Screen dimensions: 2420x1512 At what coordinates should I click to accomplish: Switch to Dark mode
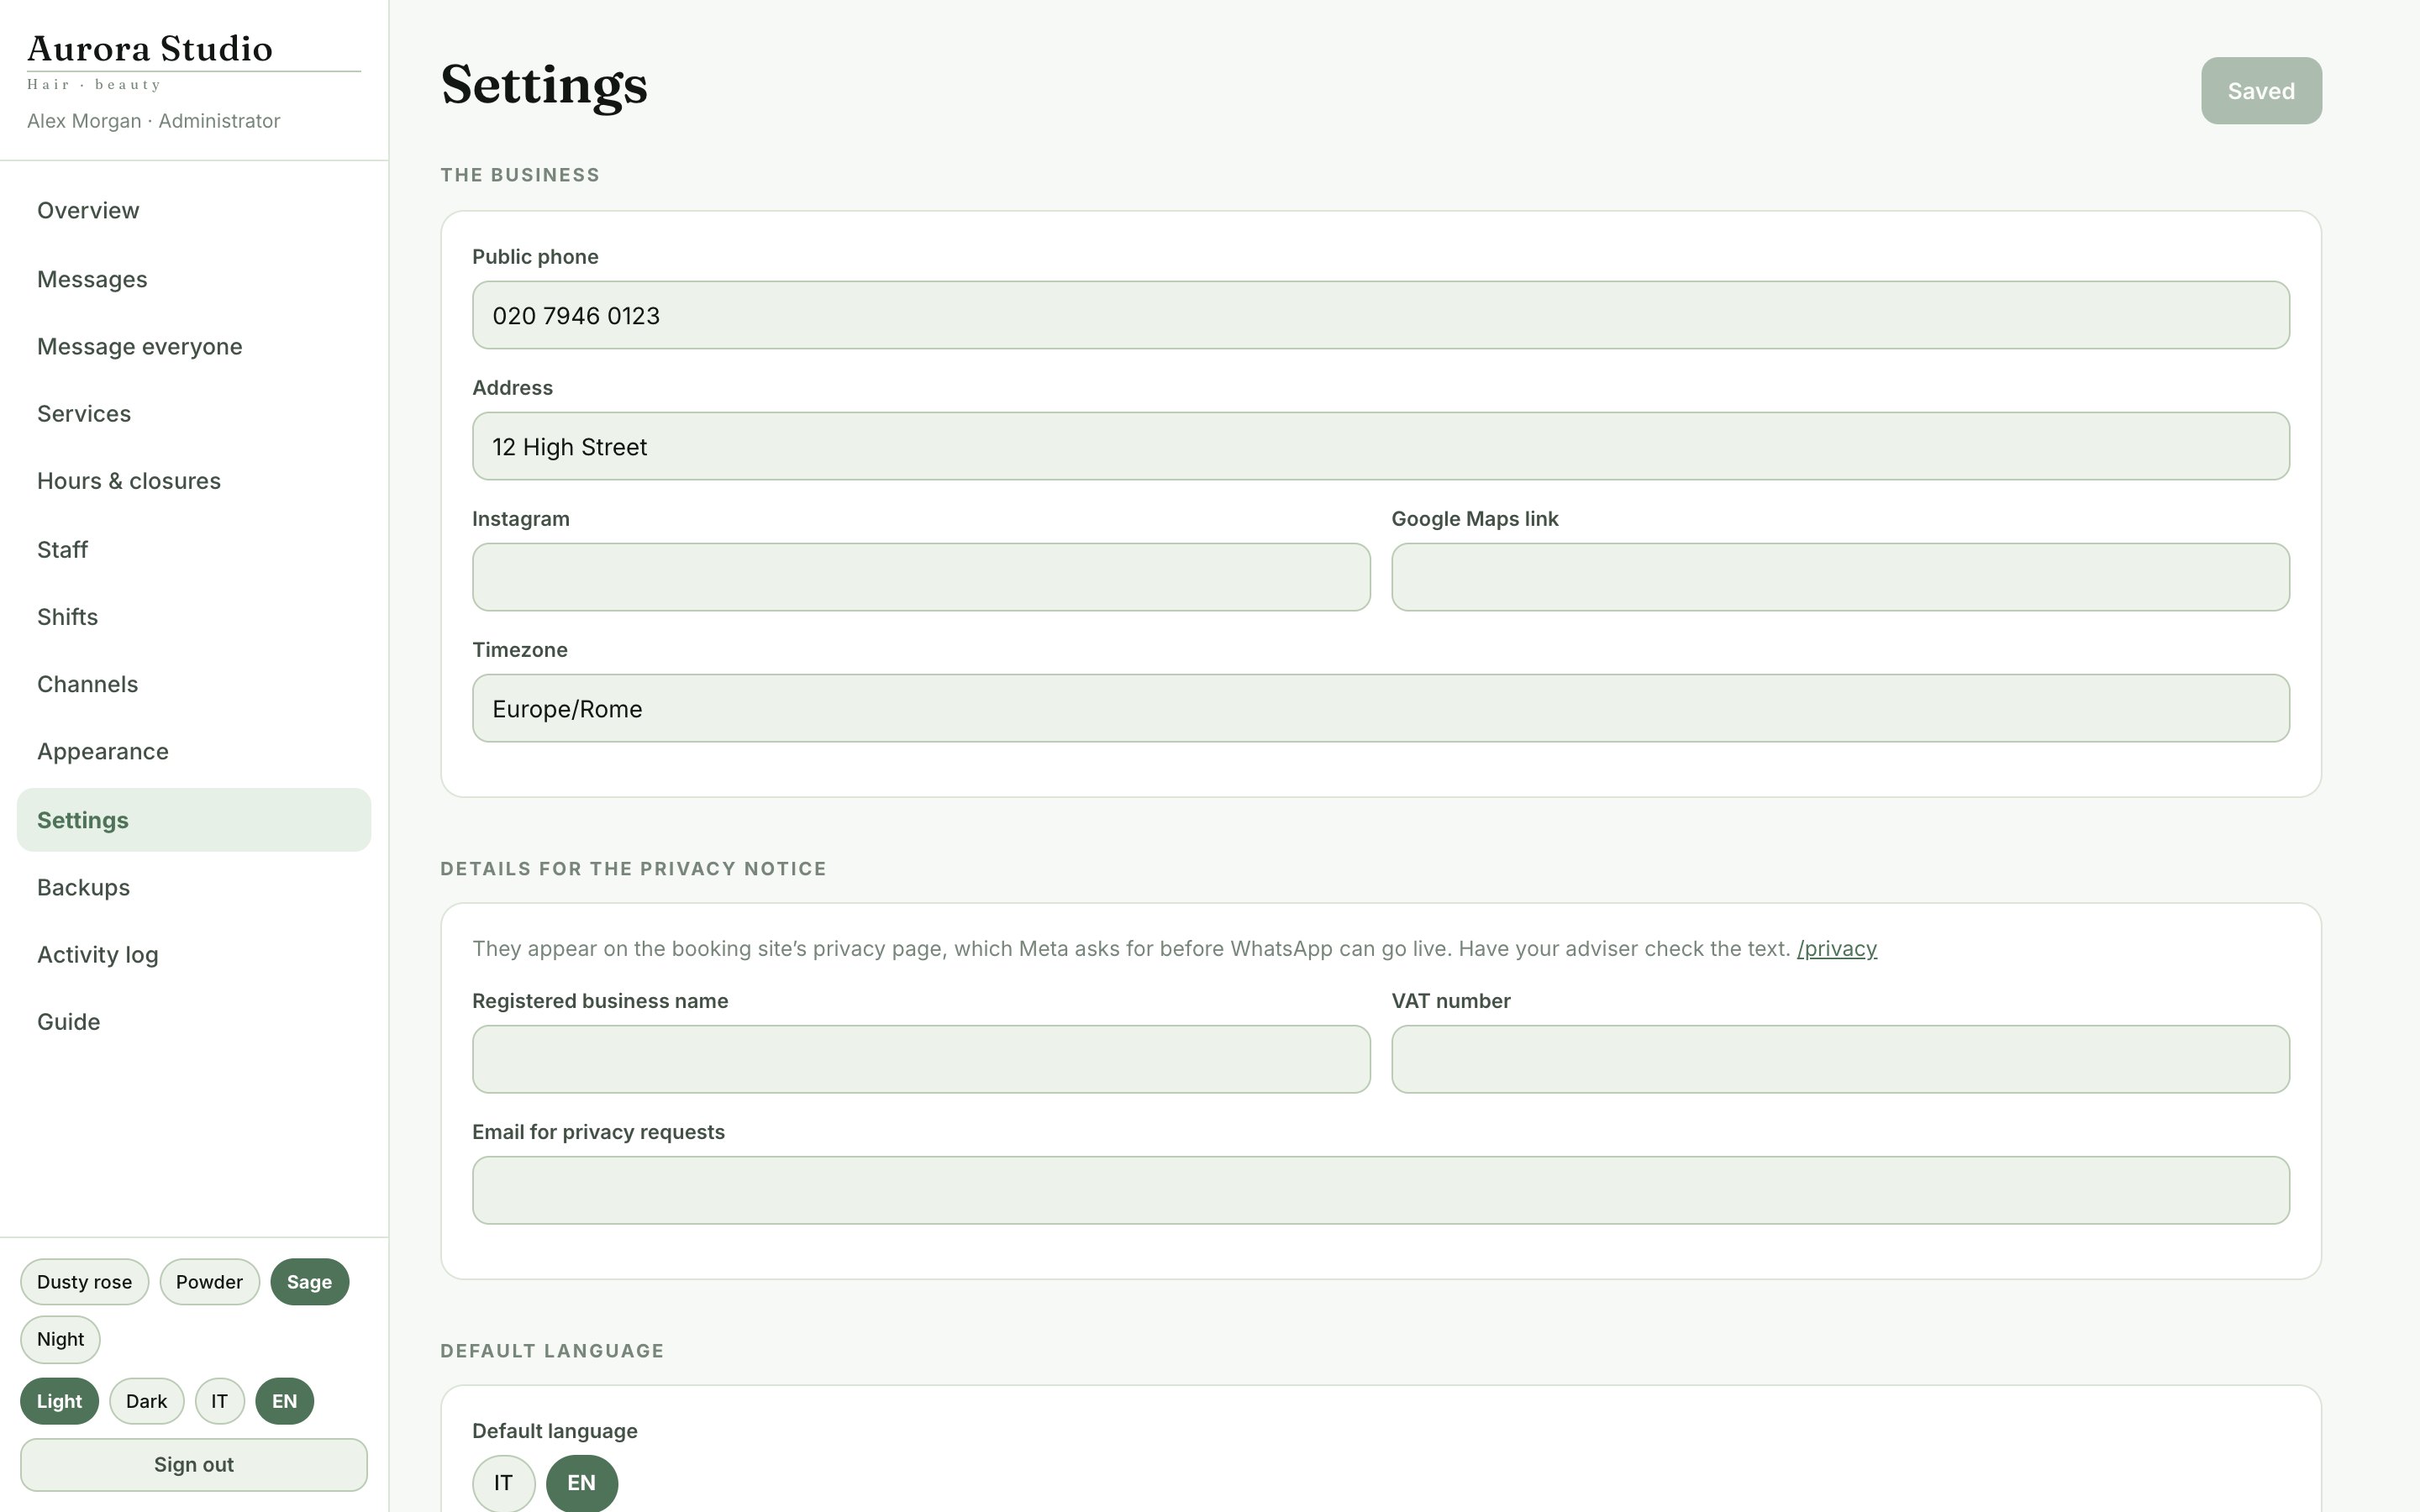pos(146,1402)
